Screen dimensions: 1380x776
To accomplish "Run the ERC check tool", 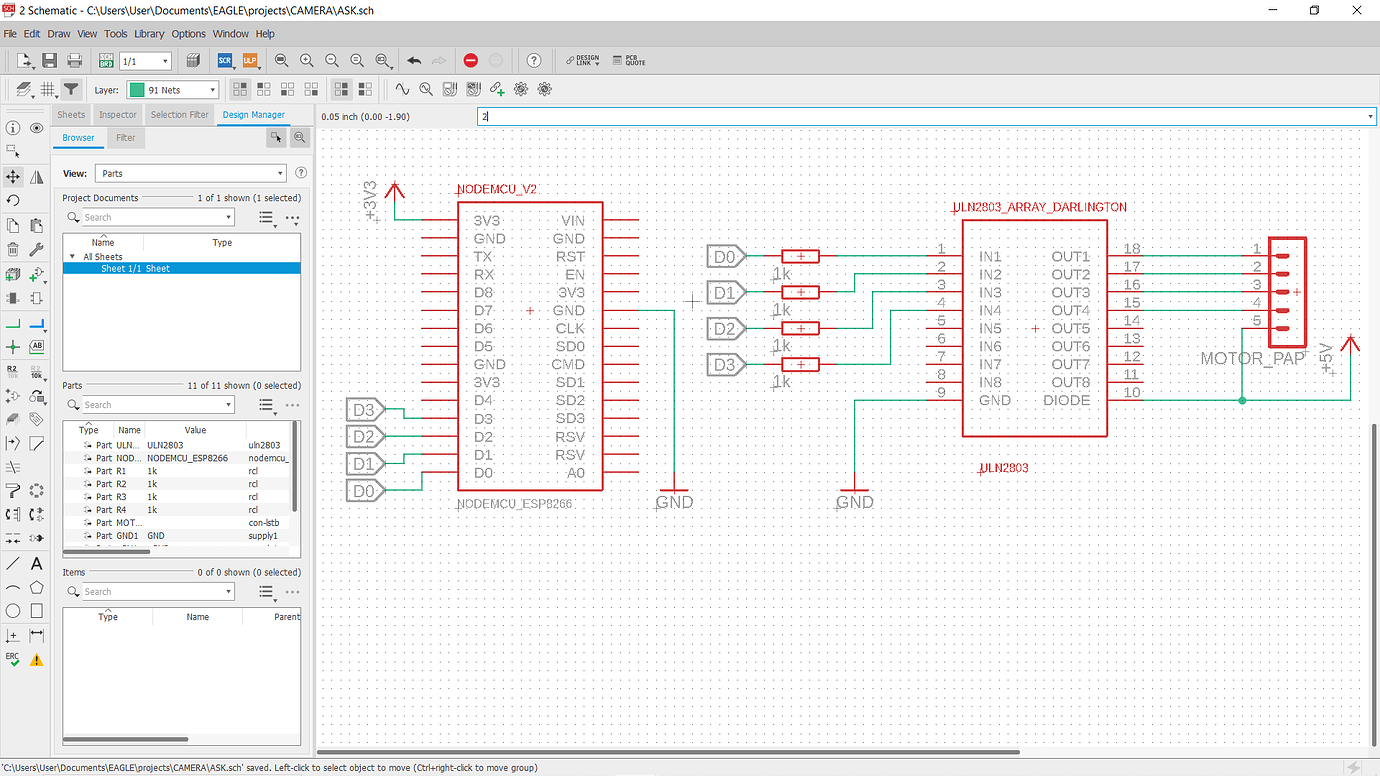I will 13,659.
